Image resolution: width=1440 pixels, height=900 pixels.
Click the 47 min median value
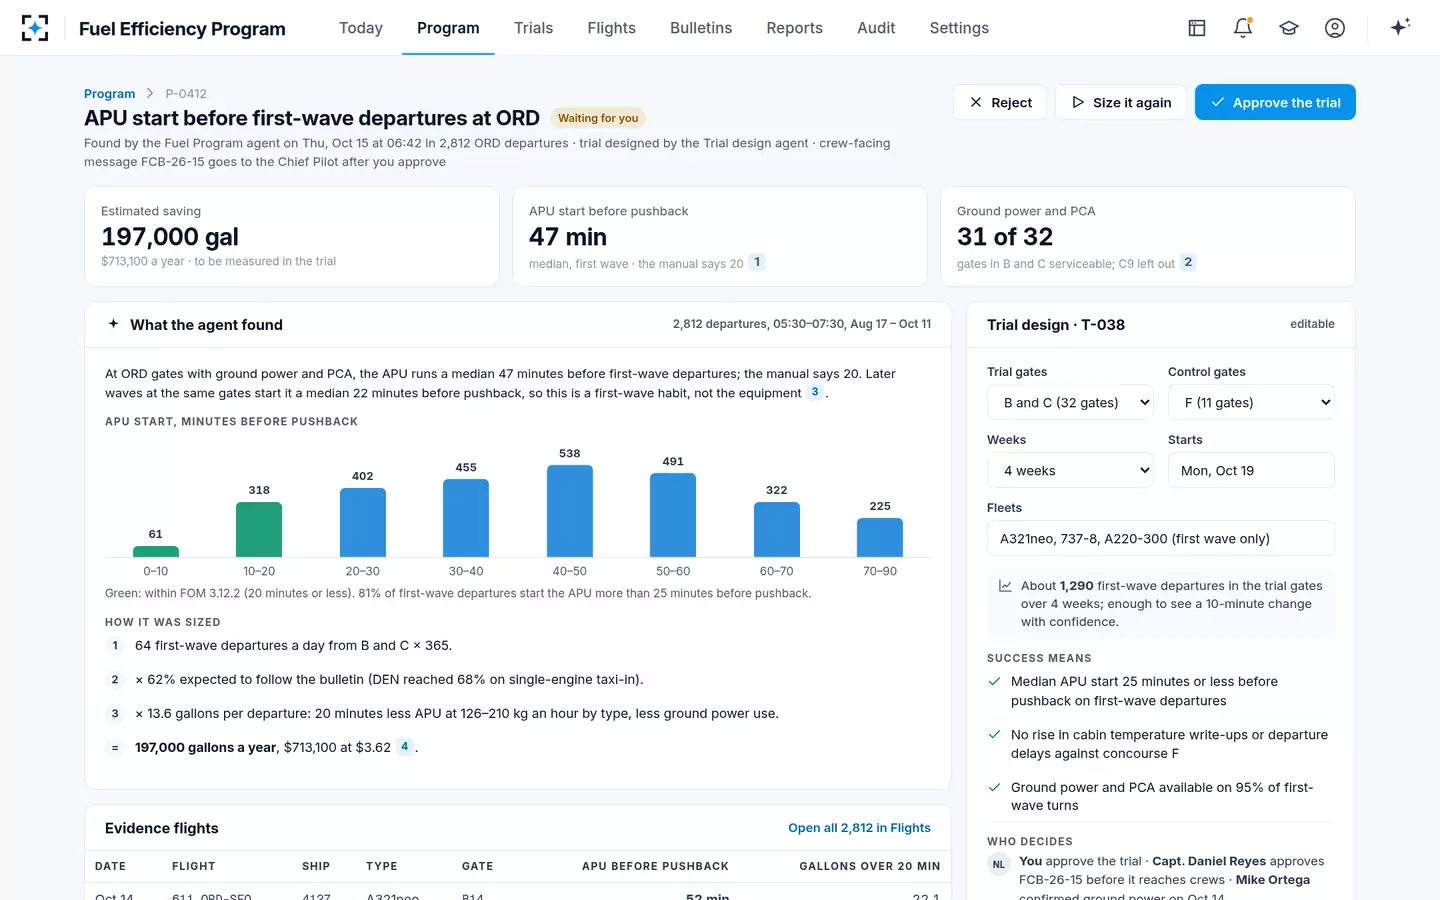click(568, 237)
